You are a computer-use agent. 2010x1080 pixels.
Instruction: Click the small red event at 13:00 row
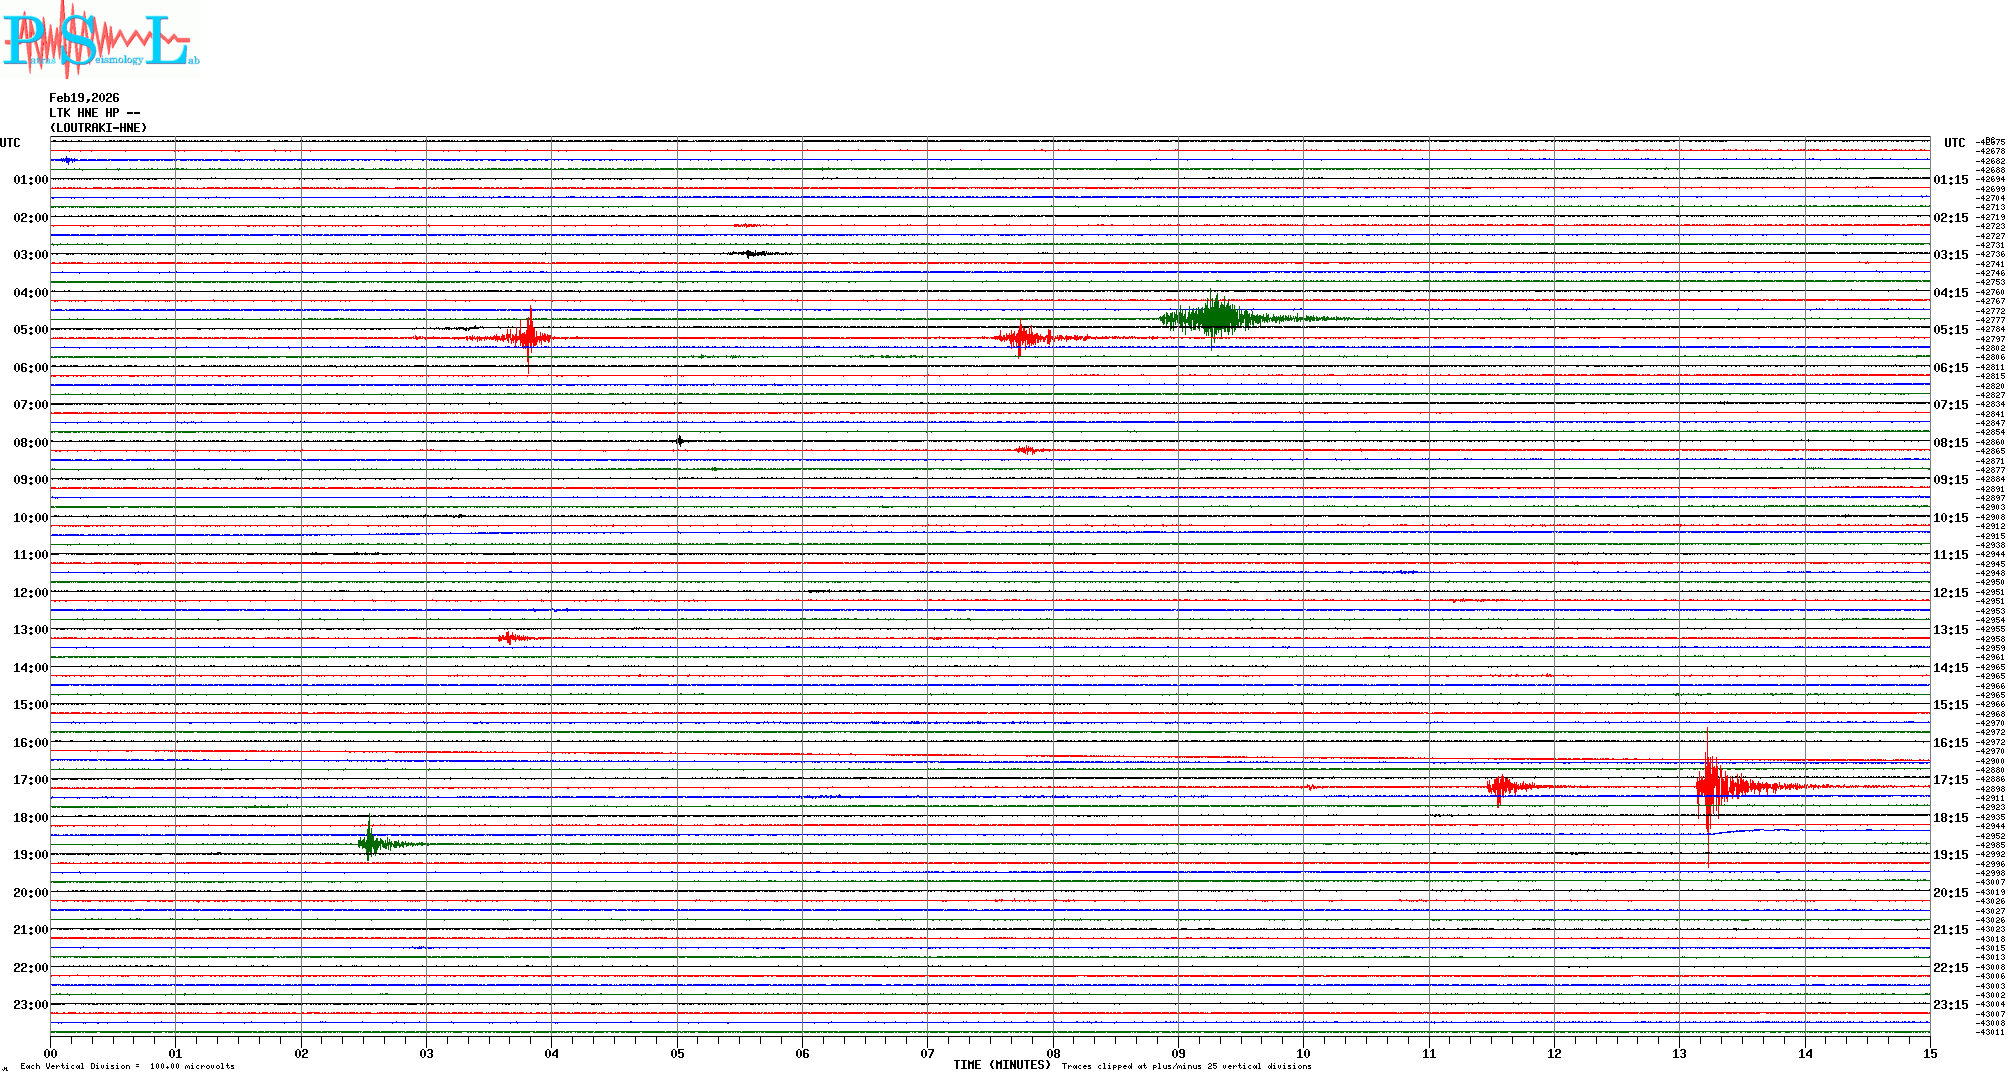509,638
